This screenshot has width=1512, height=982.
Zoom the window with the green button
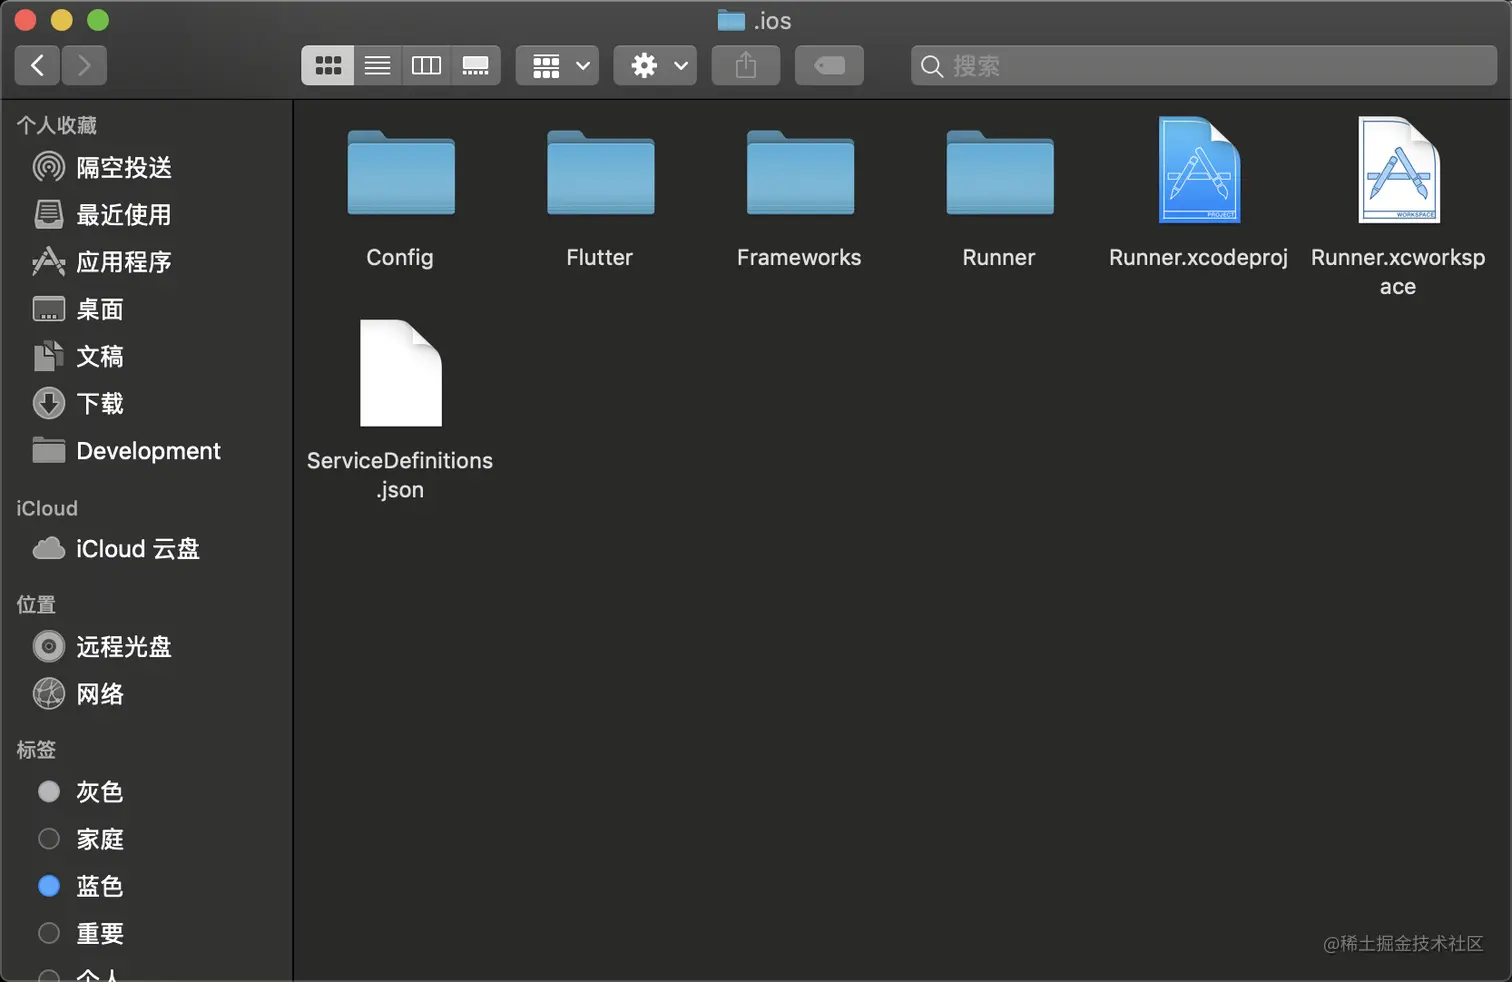[98, 20]
